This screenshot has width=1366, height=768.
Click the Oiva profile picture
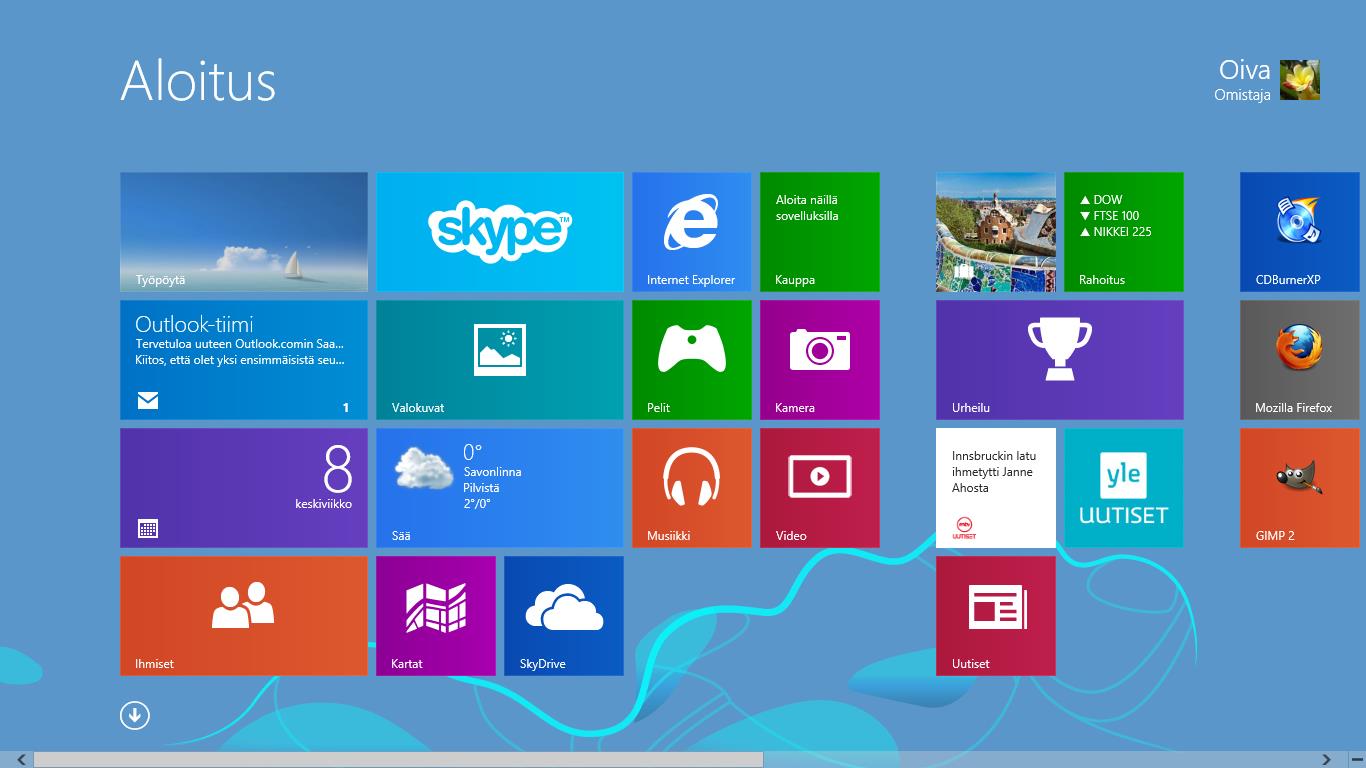pos(1300,80)
